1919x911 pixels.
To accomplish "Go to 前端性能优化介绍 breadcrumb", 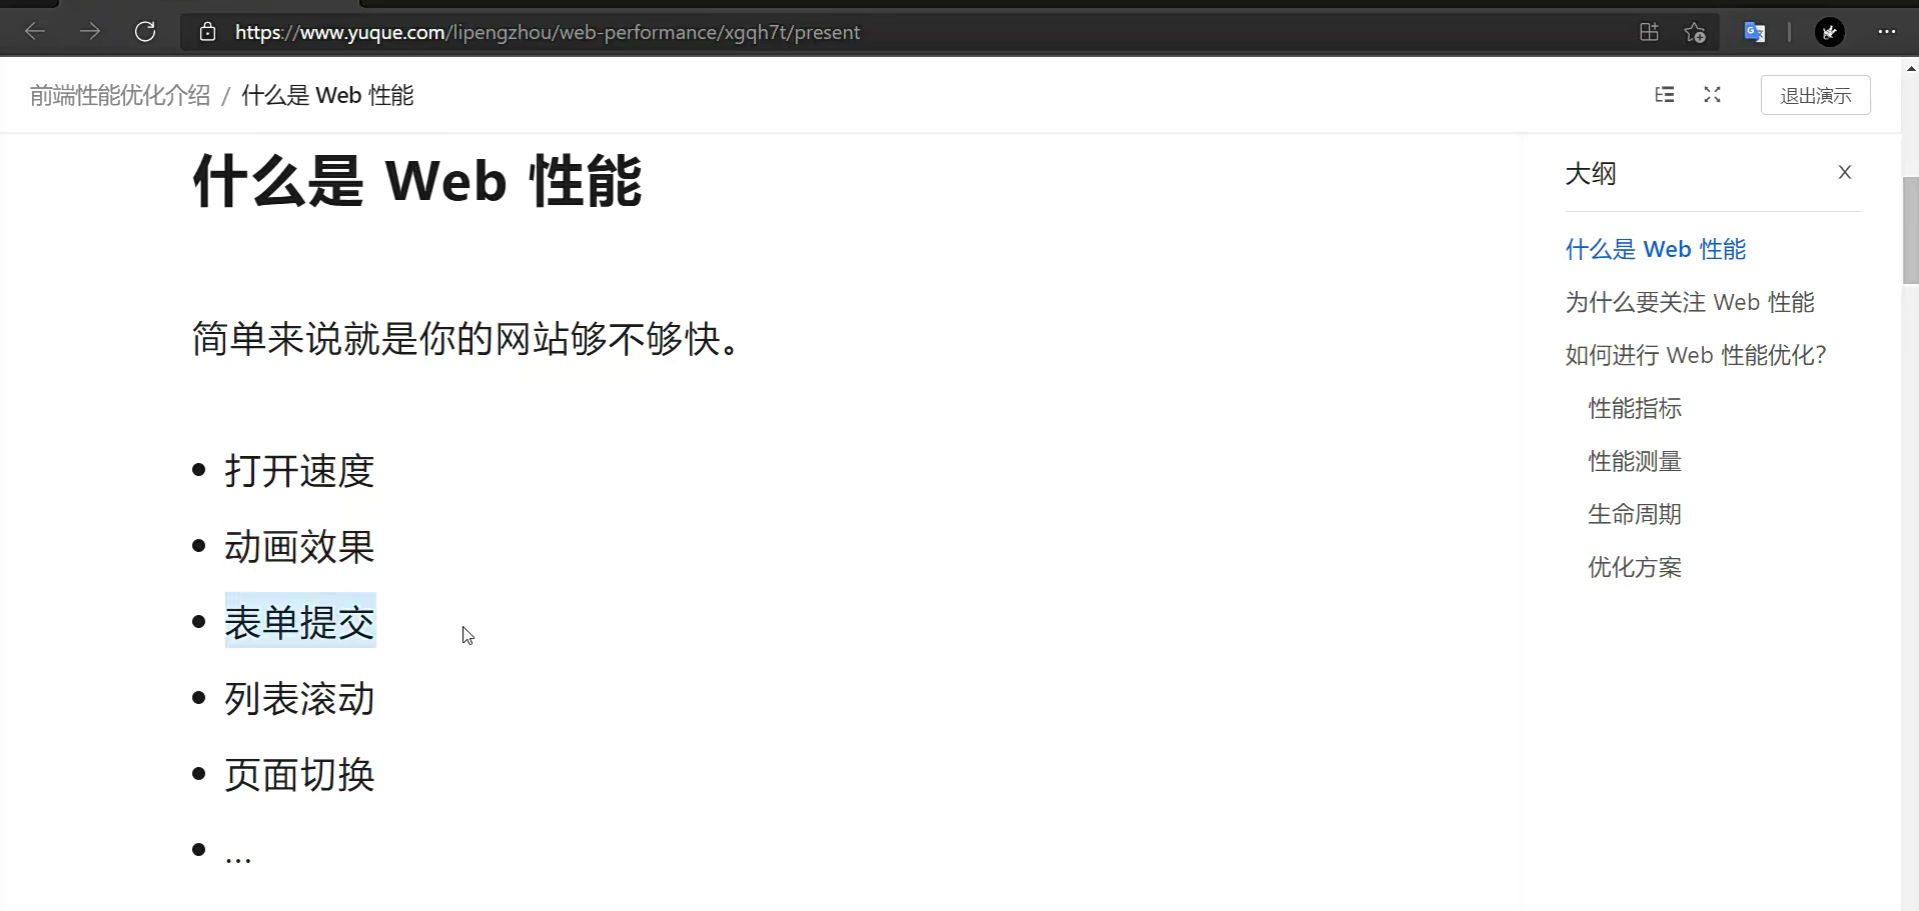I will click(120, 96).
